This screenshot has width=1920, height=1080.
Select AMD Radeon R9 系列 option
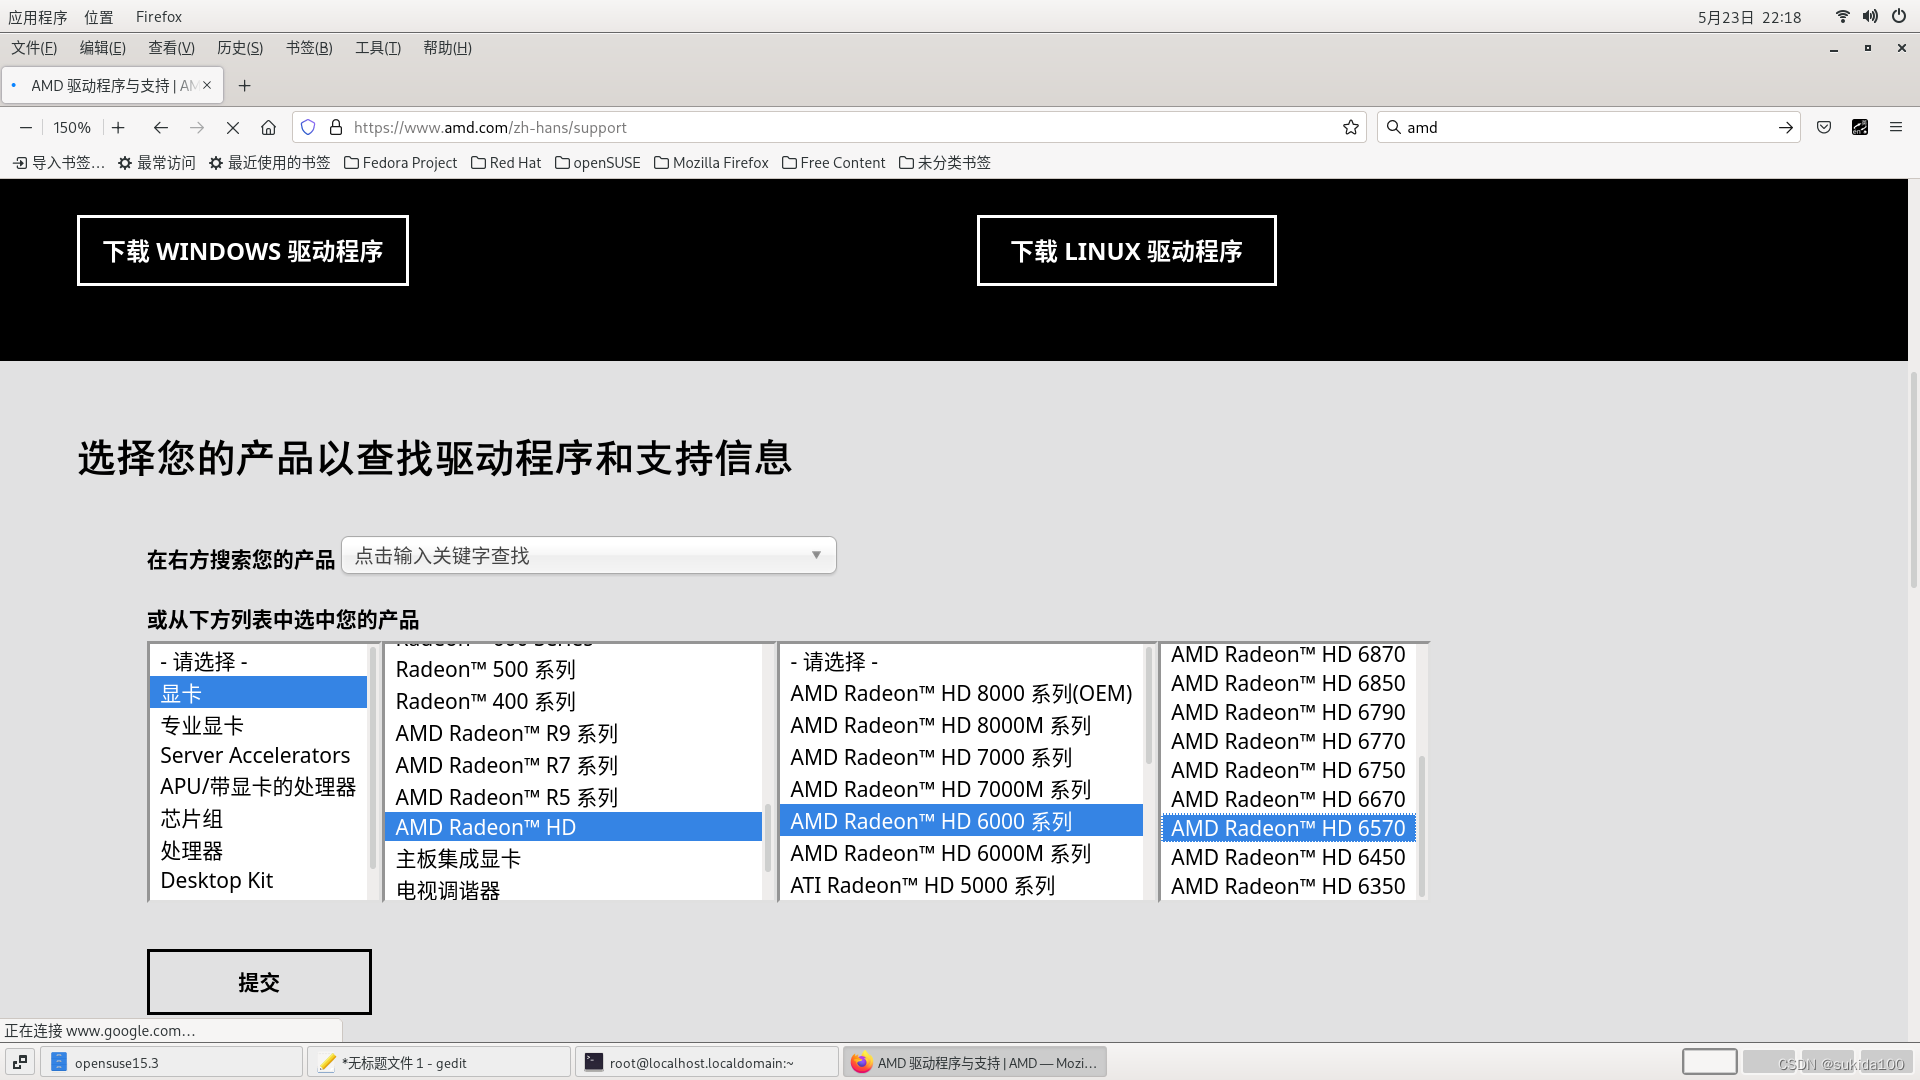(x=573, y=734)
